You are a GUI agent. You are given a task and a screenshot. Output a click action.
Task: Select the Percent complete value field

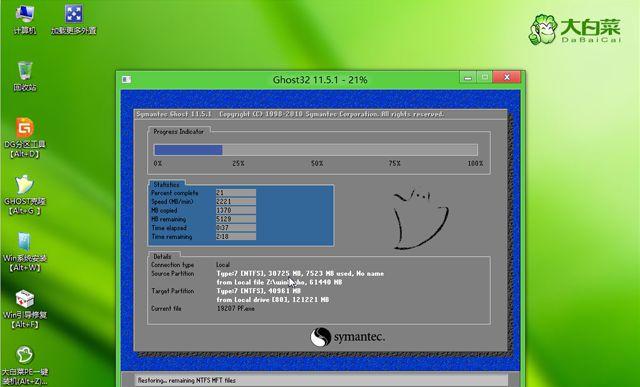click(x=236, y=193)
